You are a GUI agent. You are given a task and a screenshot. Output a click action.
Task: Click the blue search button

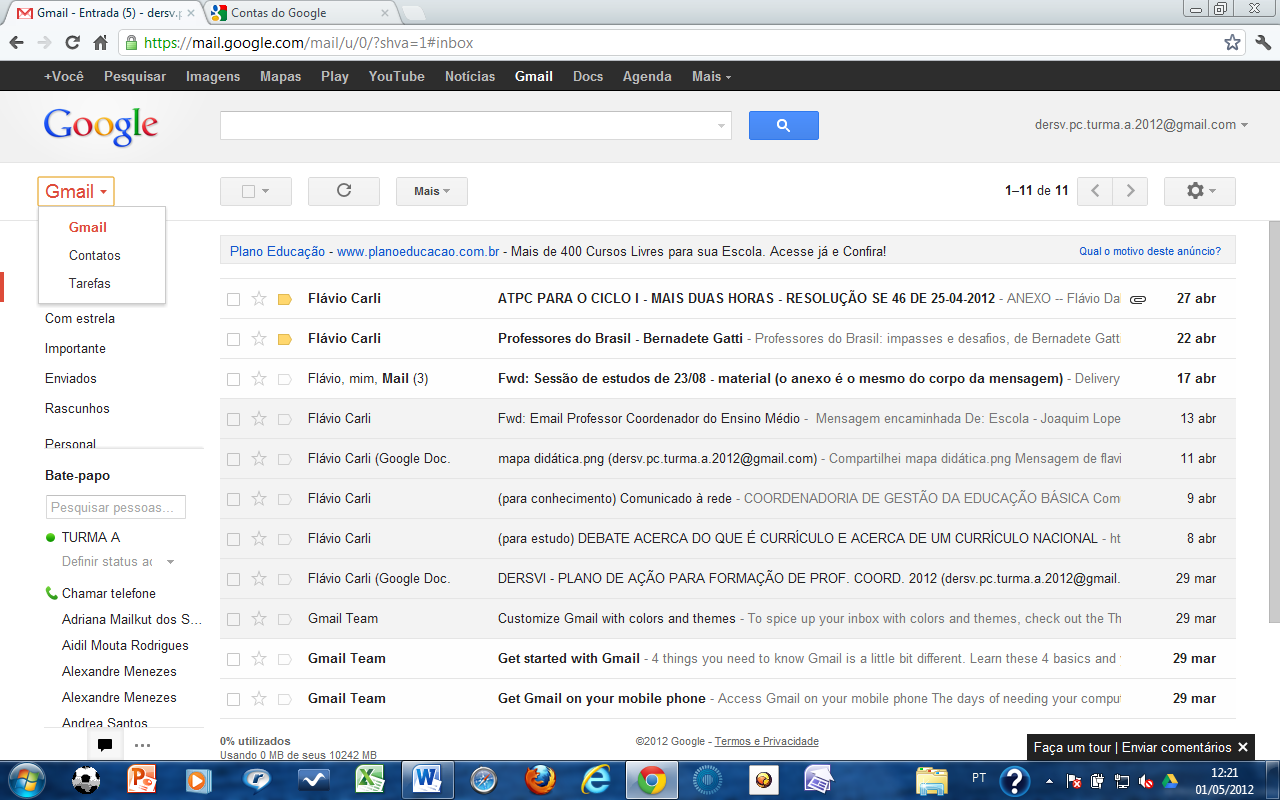tap(783, 125)
